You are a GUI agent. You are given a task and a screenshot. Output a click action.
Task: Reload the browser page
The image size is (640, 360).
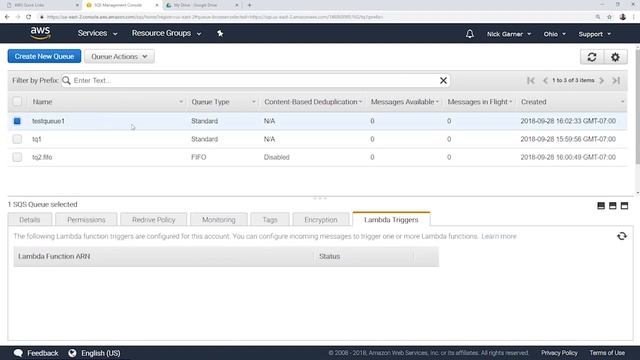coord(28,17)
